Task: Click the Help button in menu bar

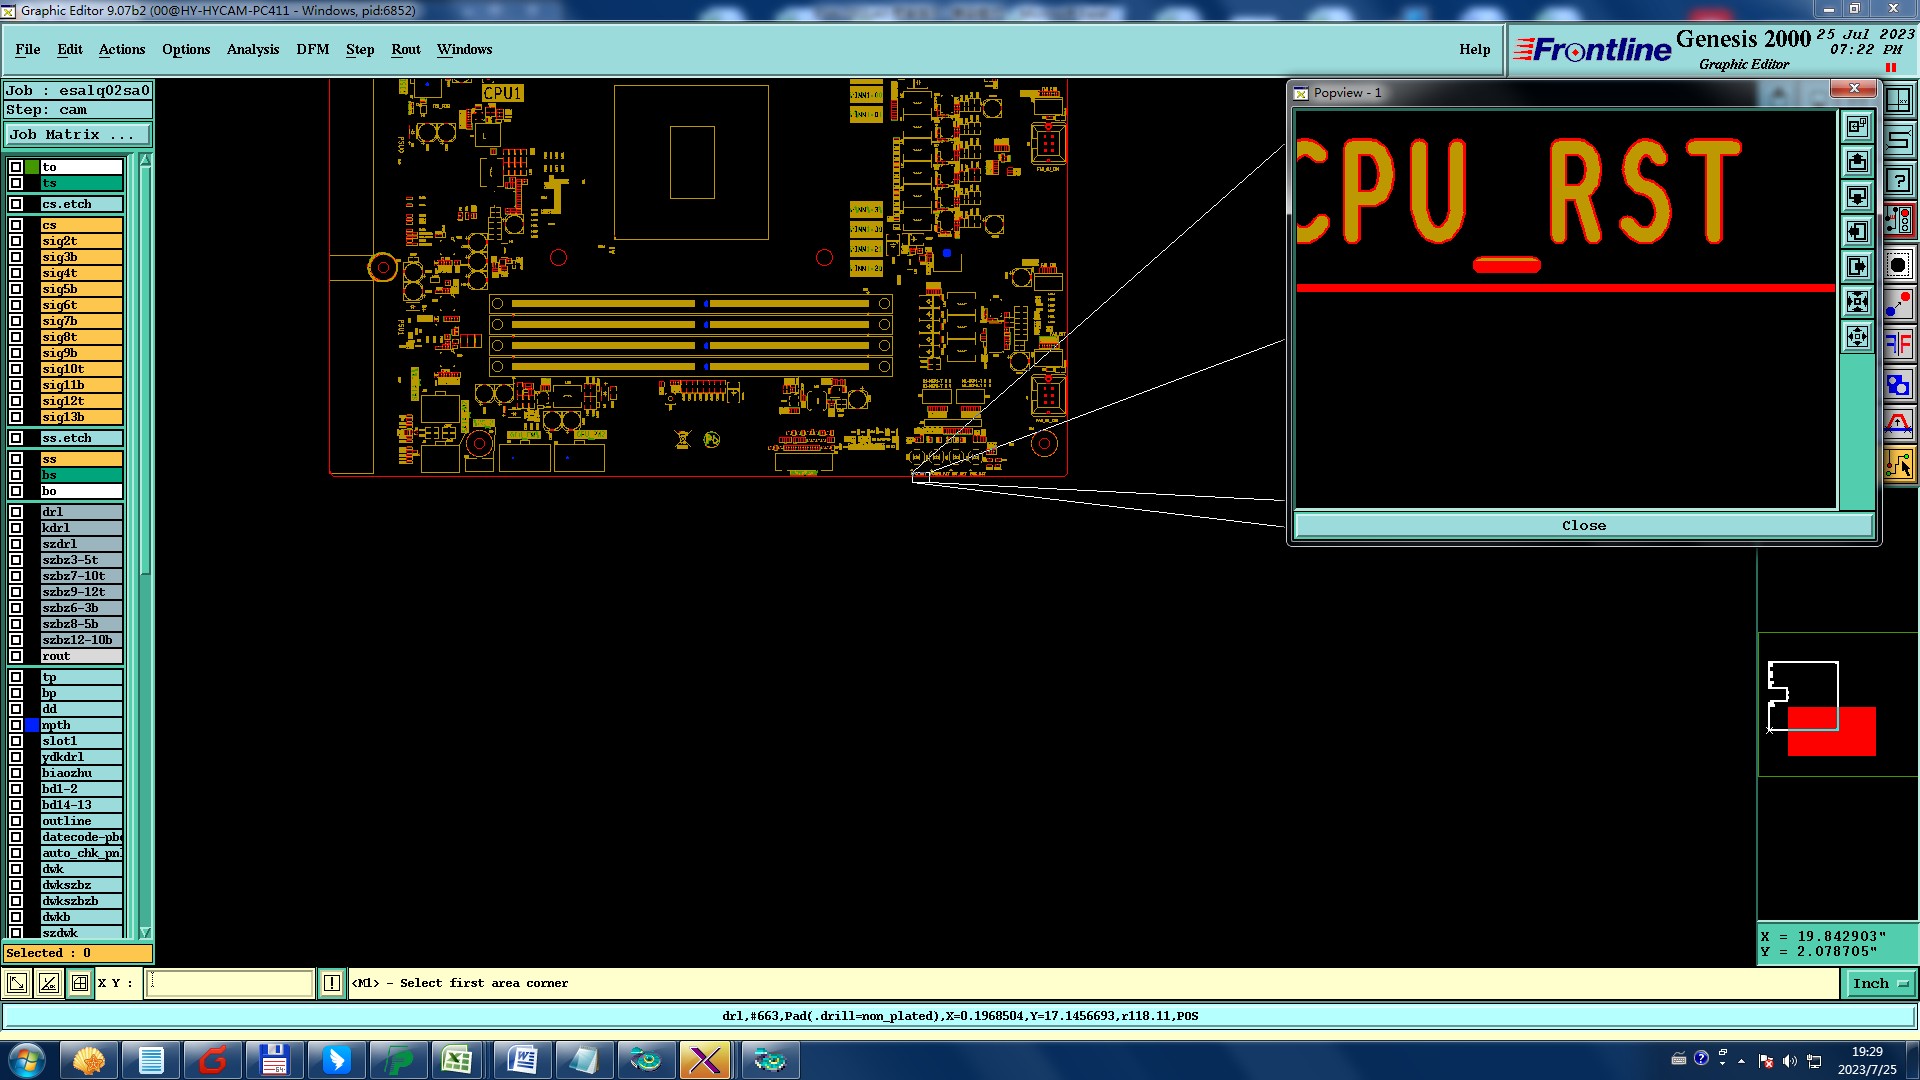Action: tap(1474, 49)
